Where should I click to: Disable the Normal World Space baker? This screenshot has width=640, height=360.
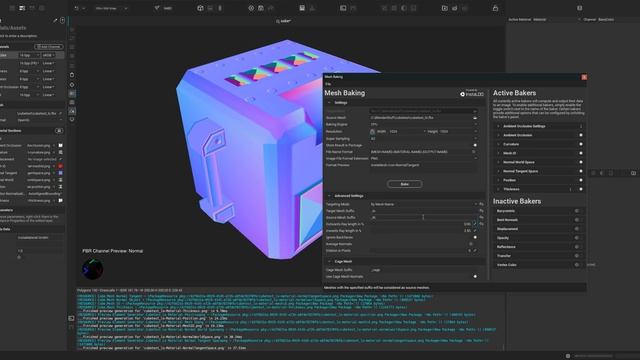point(581,162)
